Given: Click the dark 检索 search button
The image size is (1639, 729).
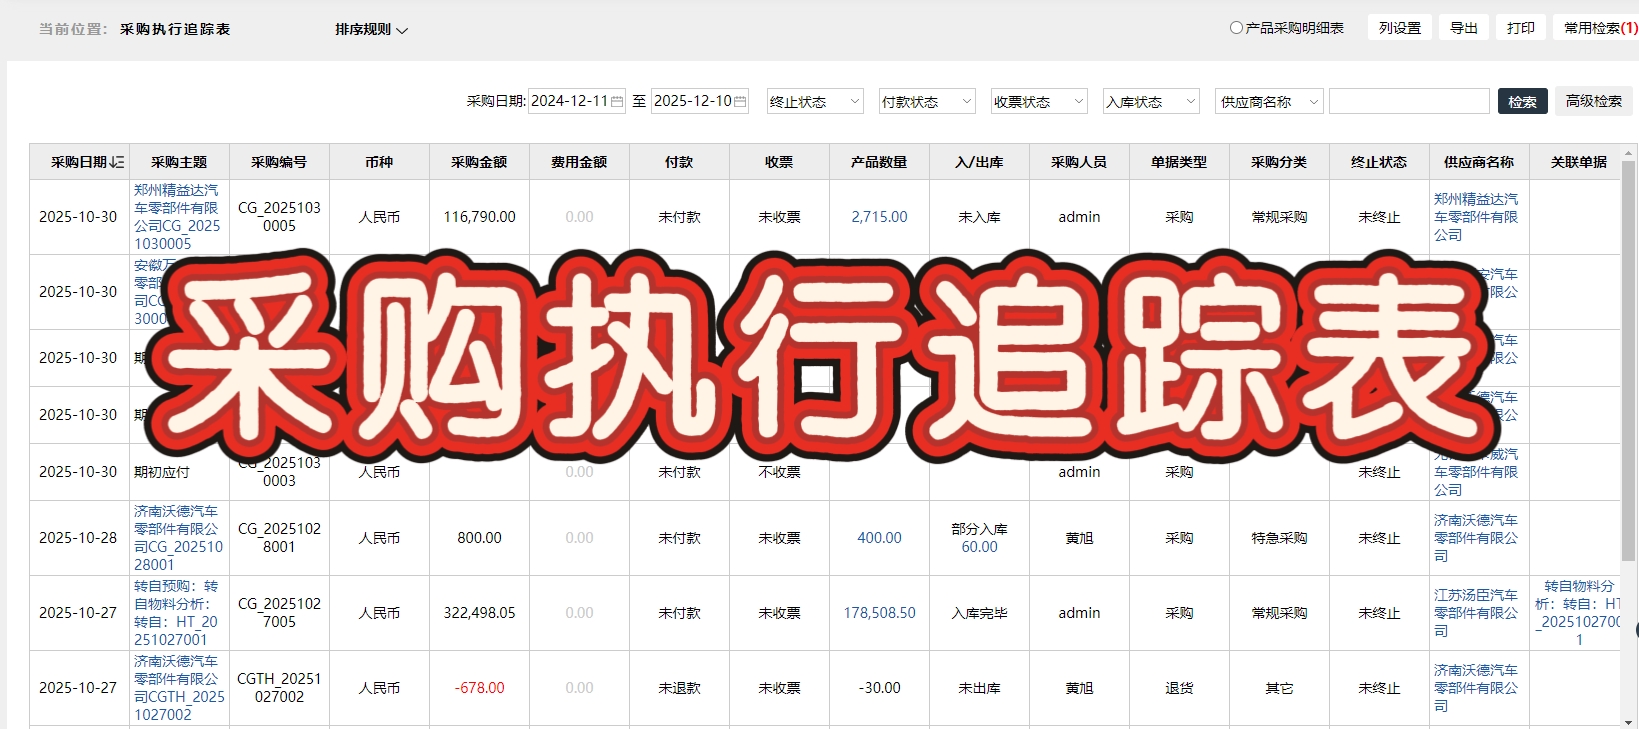Looking at the screenshot, I should 1522,101.
